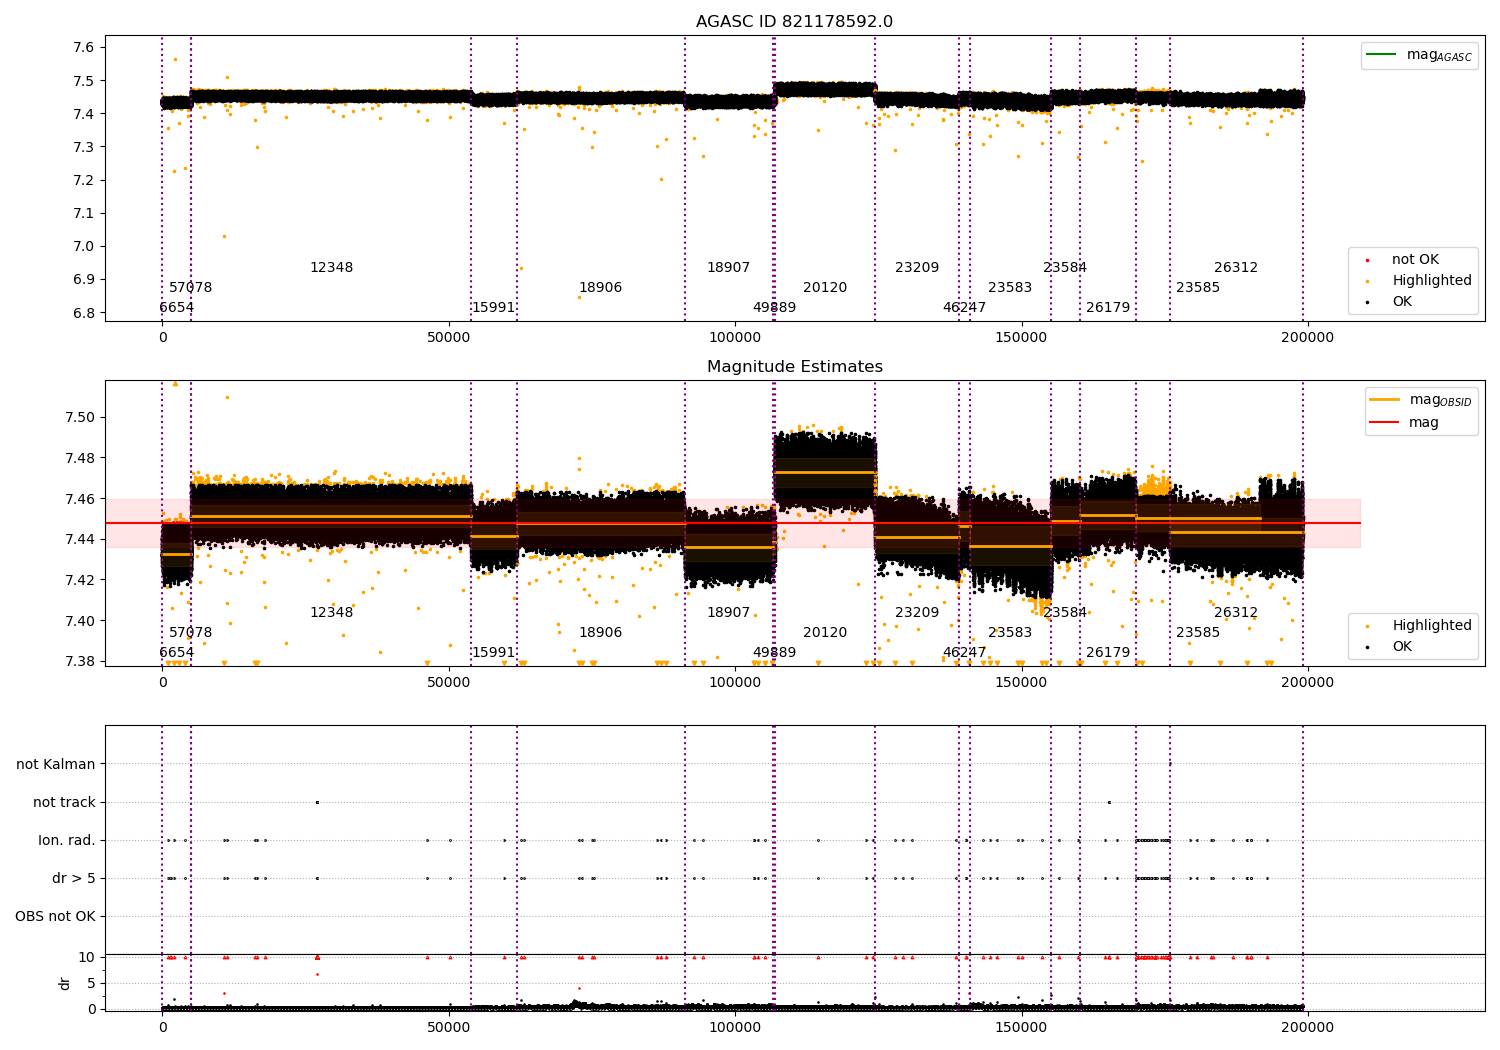Click the 7.50 y-tick on middle plot

click(x=80, y=417)
